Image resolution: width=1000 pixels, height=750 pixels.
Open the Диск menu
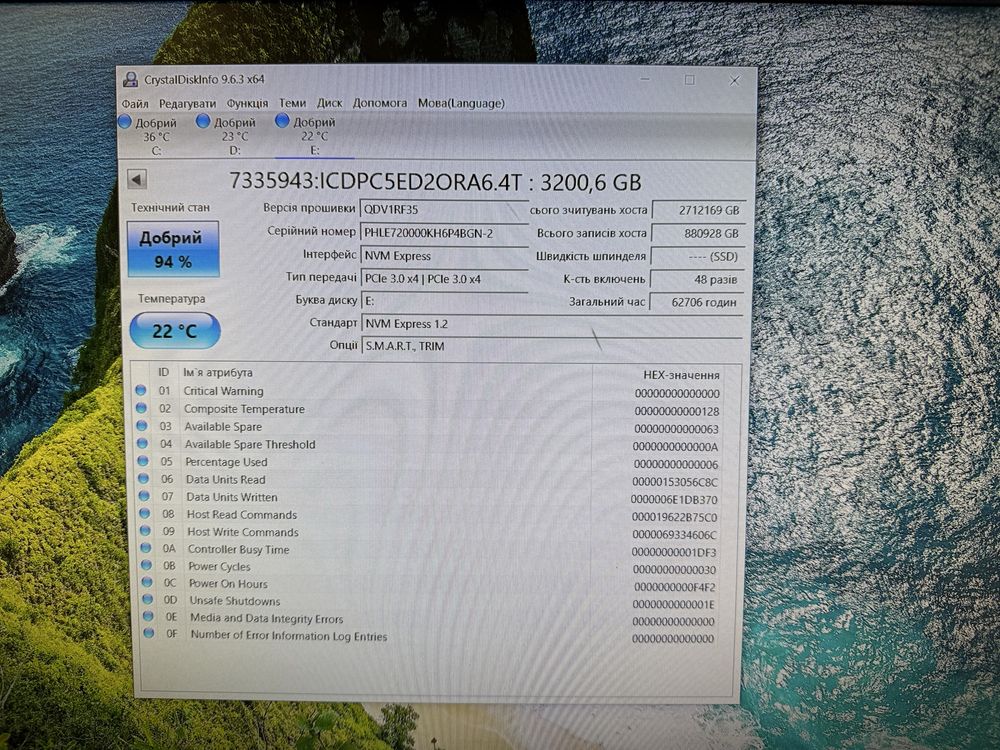point(330,103)
